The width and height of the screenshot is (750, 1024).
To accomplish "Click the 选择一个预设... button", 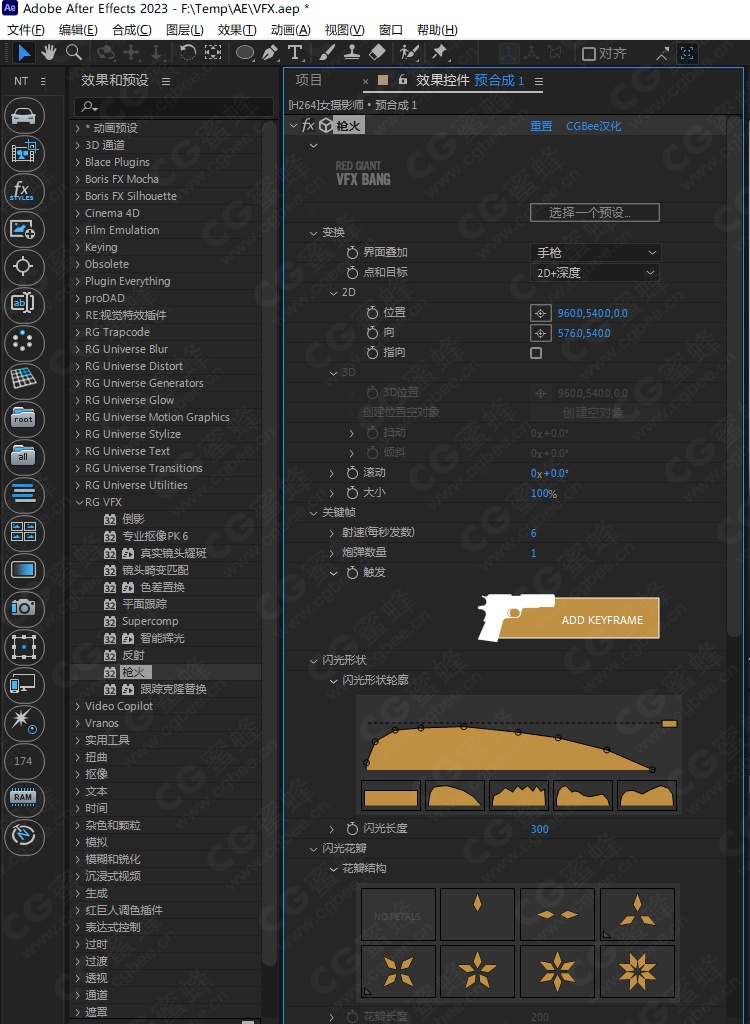I will [595, 212].
